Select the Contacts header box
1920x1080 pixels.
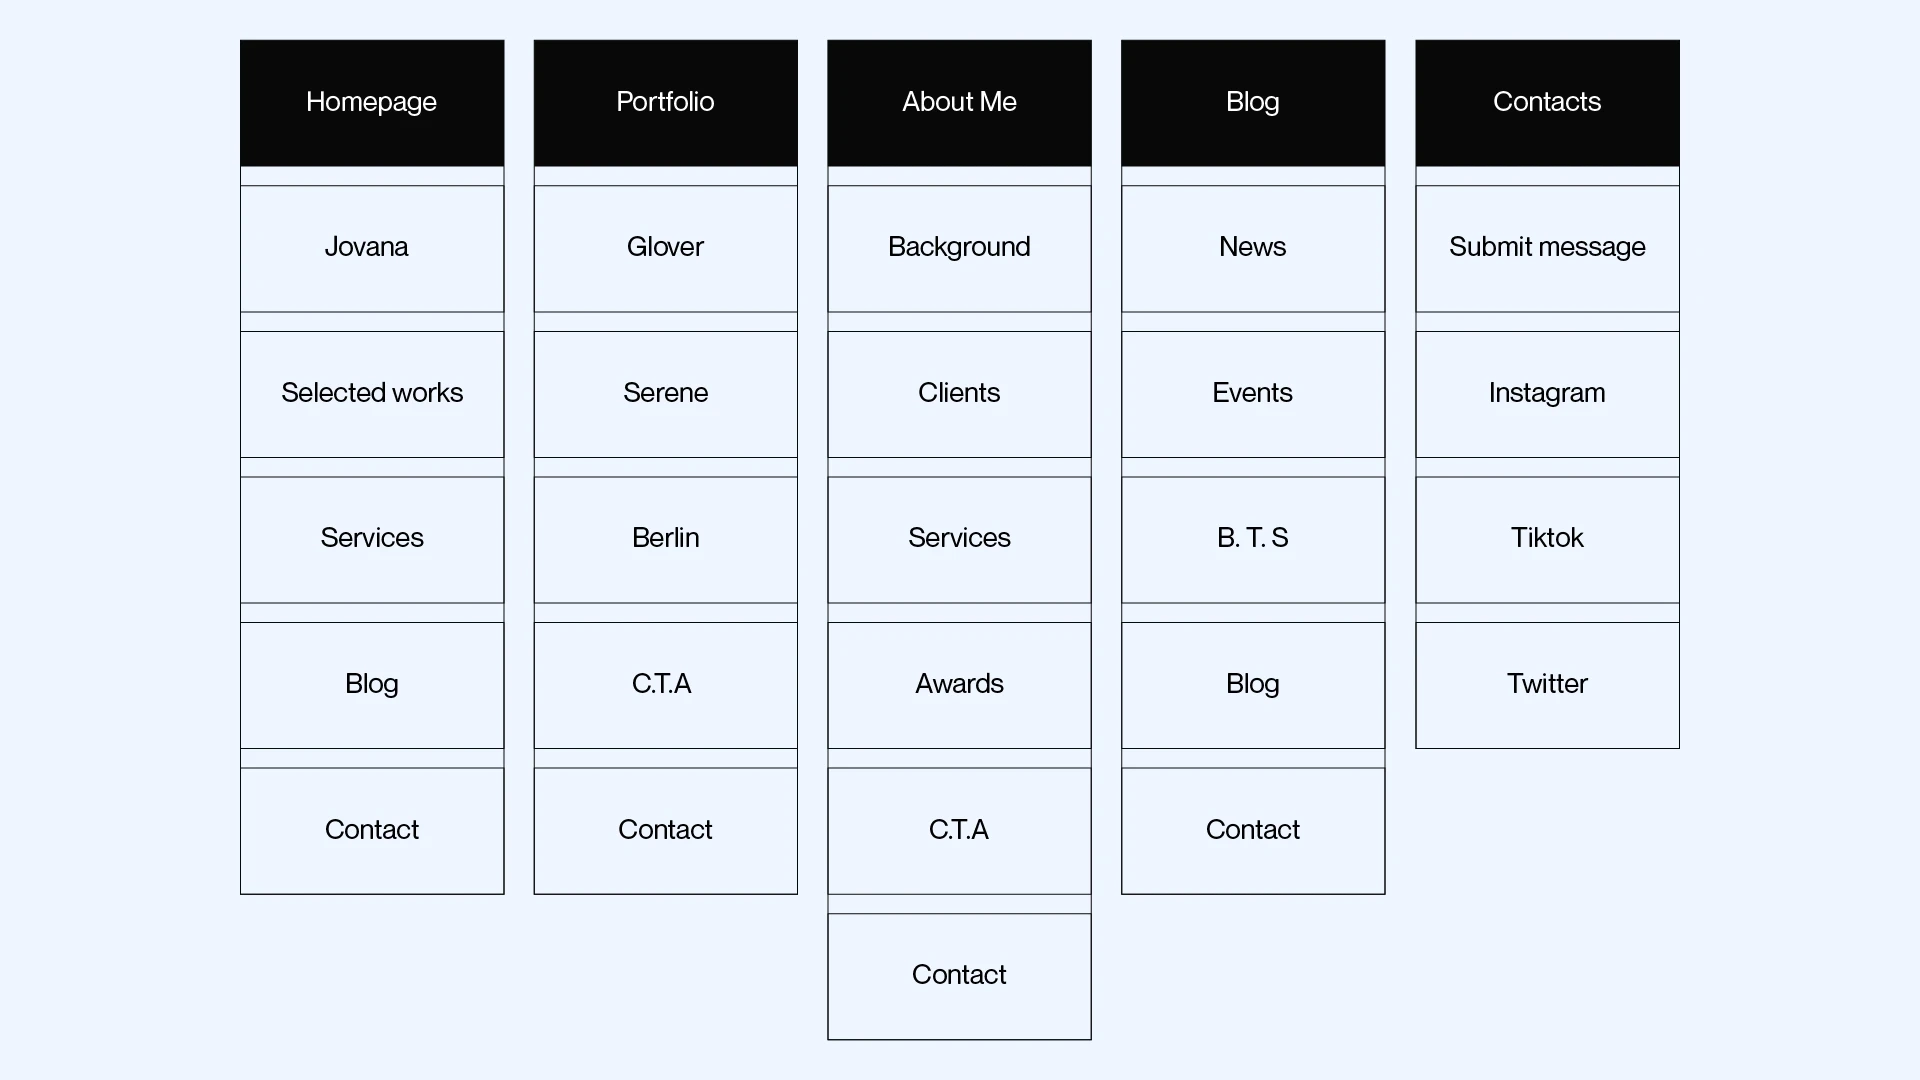1547,102
